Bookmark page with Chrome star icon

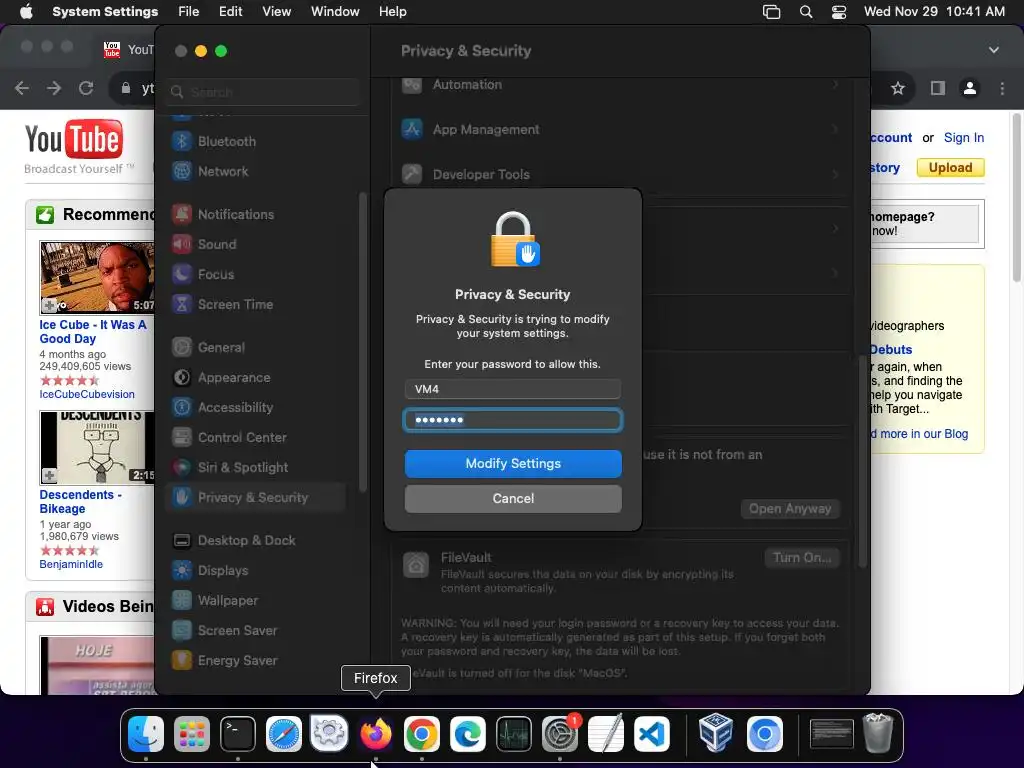click(898, 88)
